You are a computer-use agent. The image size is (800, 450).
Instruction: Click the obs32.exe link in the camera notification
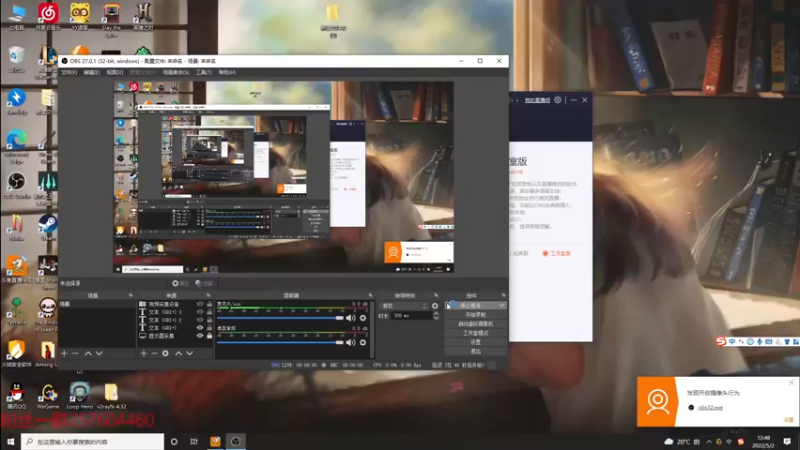[710, 408]
